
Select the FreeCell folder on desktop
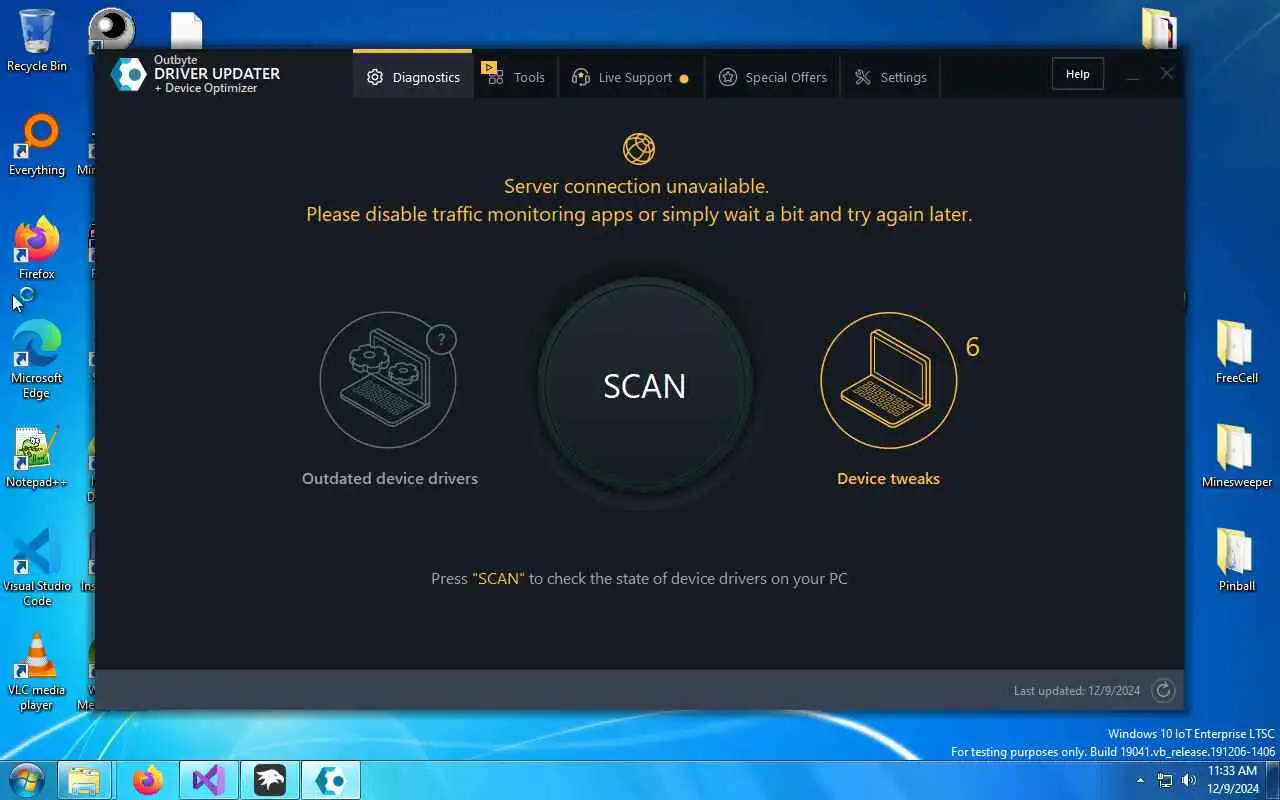[x=1237, y=352]
